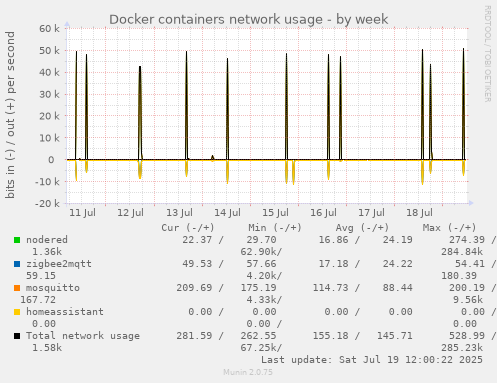Select the 'Total network usage' legend label

[83, 336]
